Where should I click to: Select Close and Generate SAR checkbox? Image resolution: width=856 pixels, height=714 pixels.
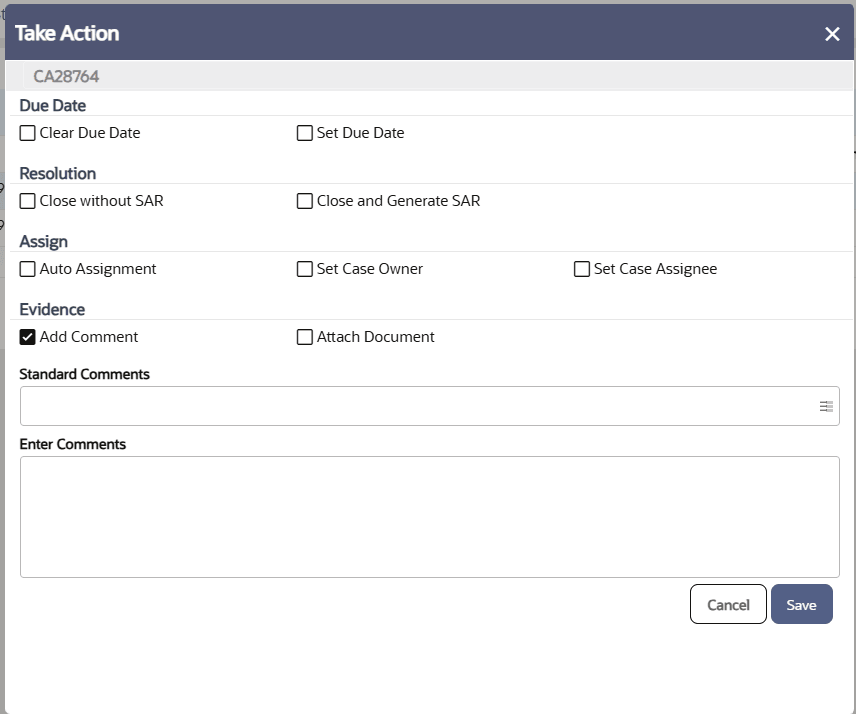305,201
